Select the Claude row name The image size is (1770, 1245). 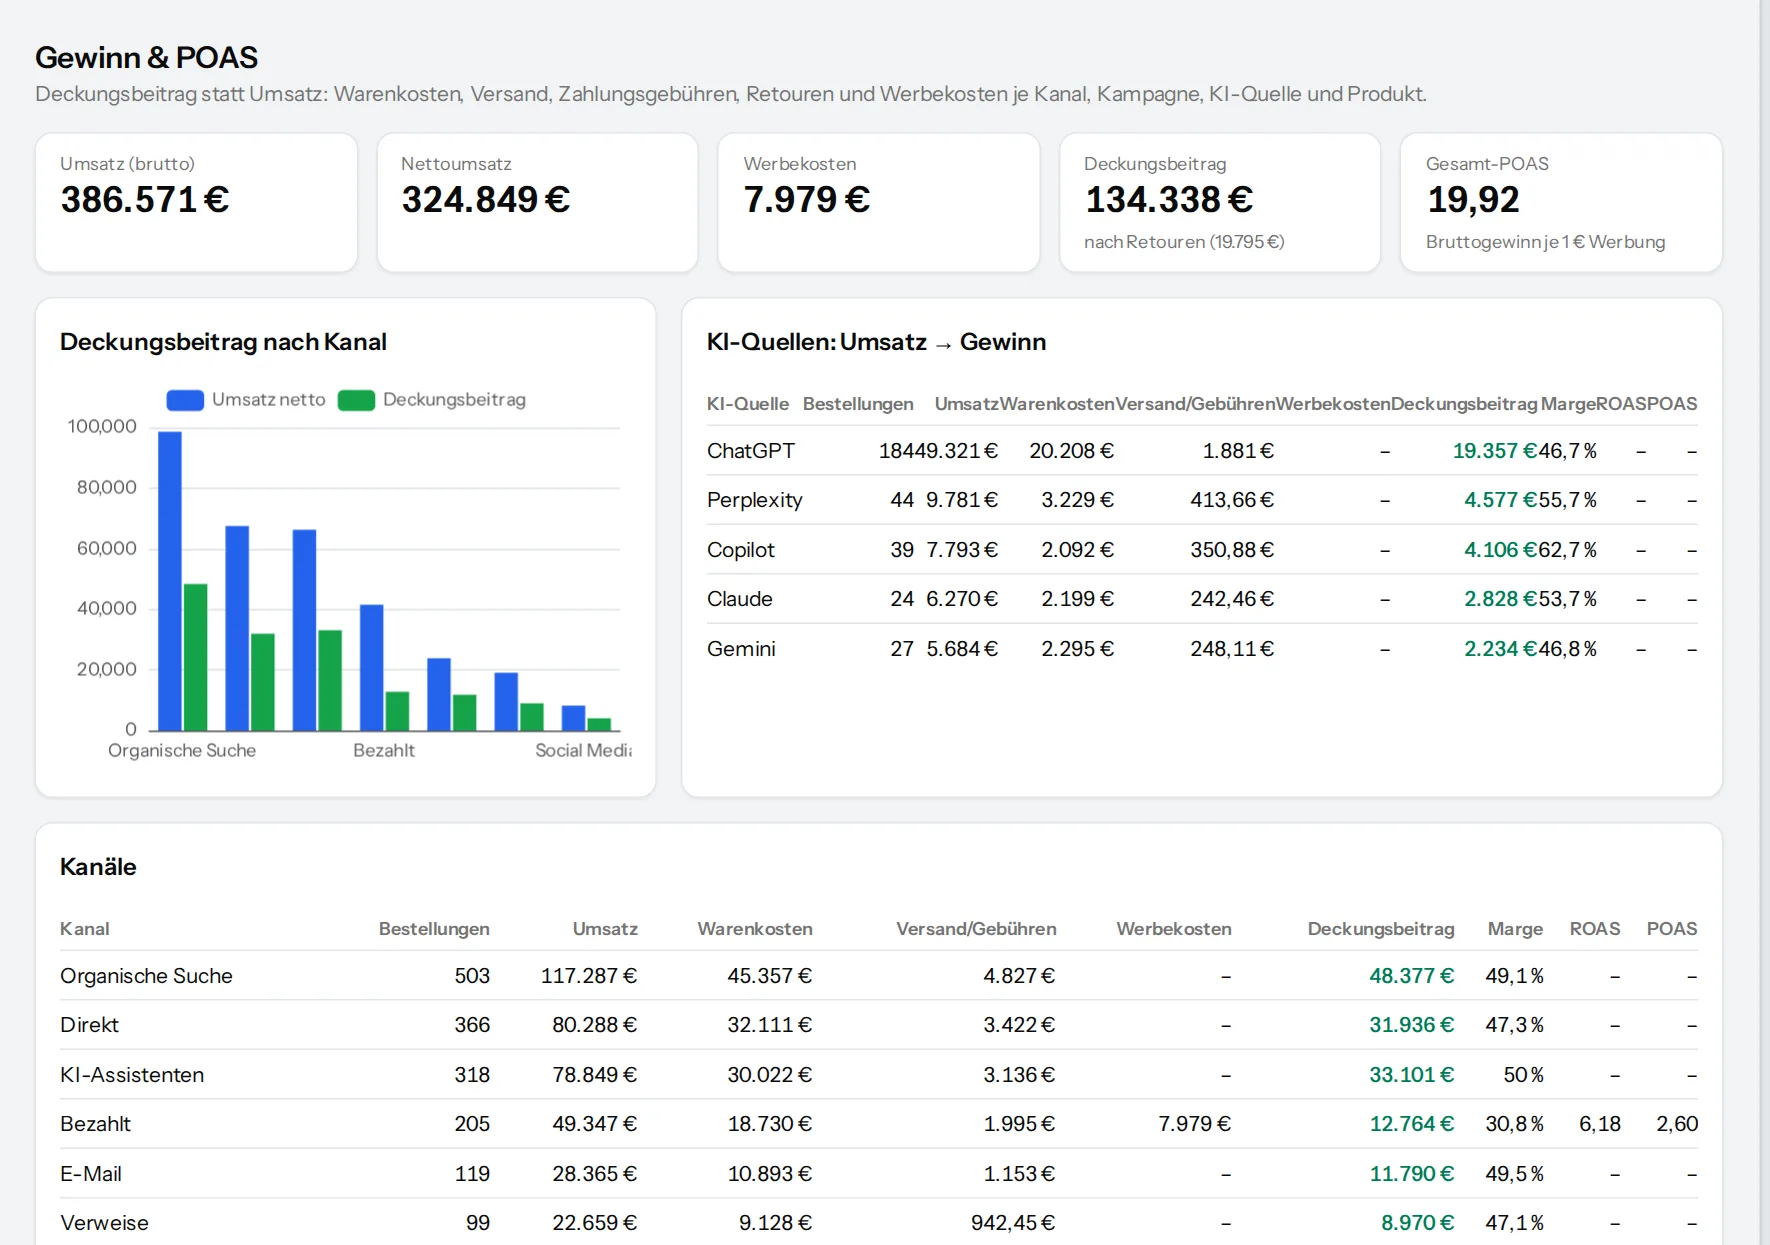coord(740,599)
